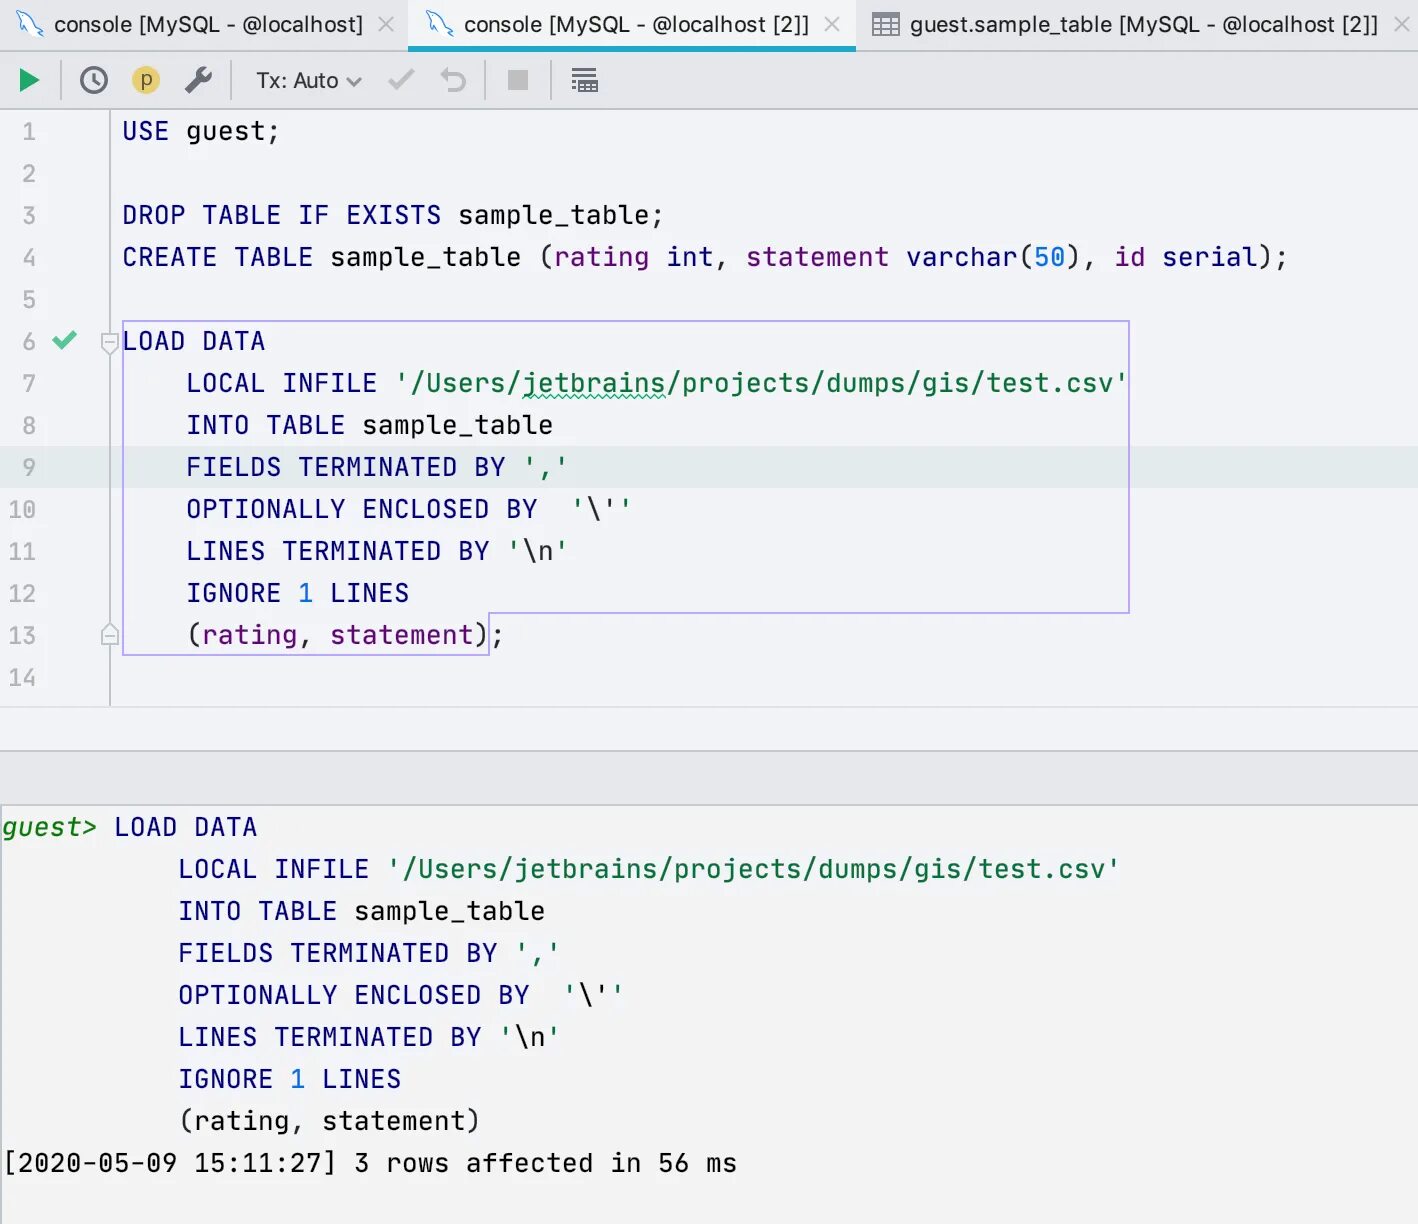This screenshot has width=1418, height=1224.
Task: Click the fold end marker at line 13
Action: click(x=110, y=634)
